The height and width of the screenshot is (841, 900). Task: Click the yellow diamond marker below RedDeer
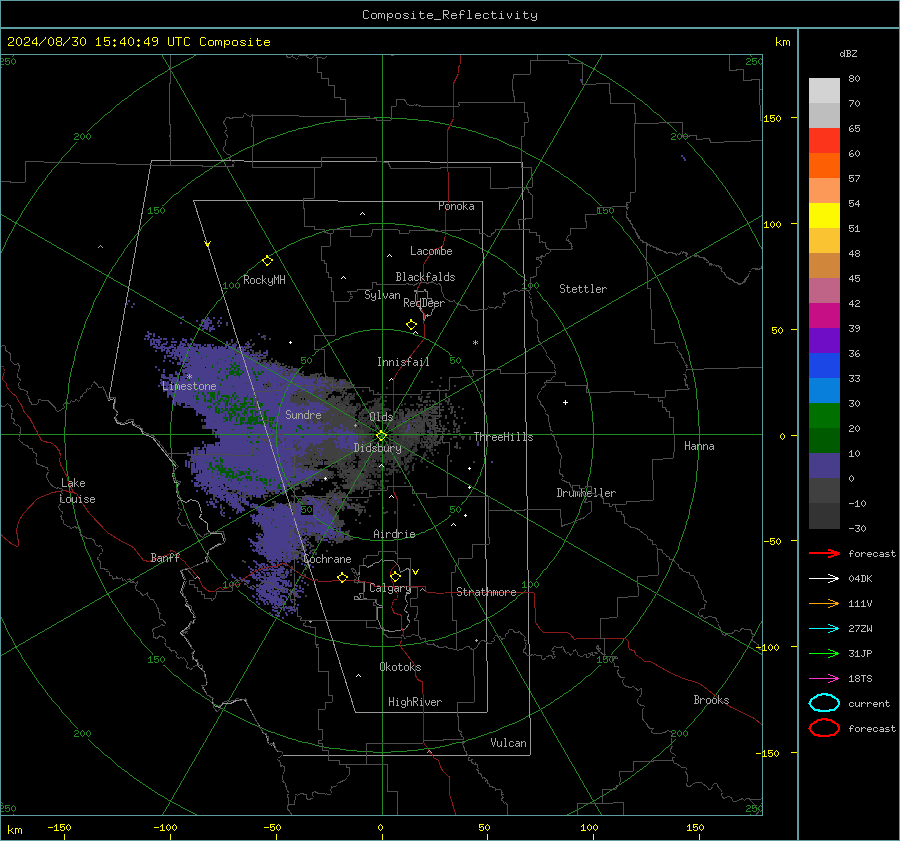(x=411, y=325)
